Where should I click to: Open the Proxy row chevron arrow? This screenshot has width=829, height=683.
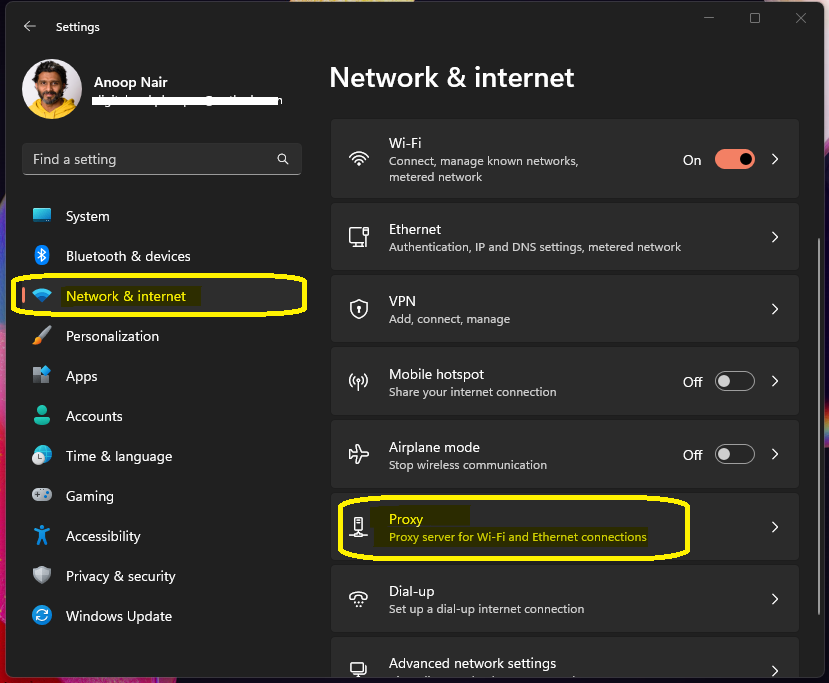point(775,527)
